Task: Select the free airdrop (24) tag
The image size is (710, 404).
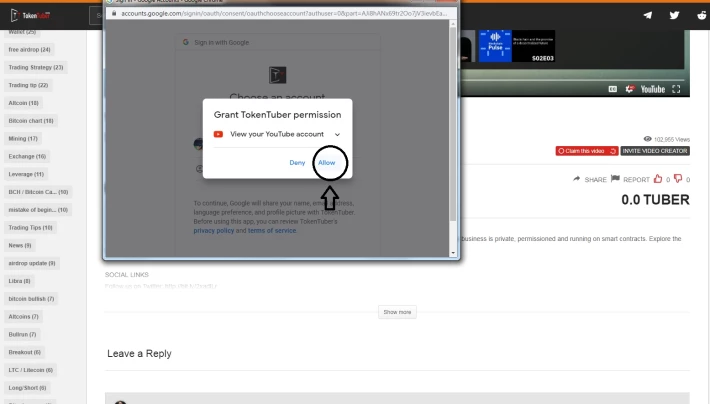Action: (x=29, y=49)
